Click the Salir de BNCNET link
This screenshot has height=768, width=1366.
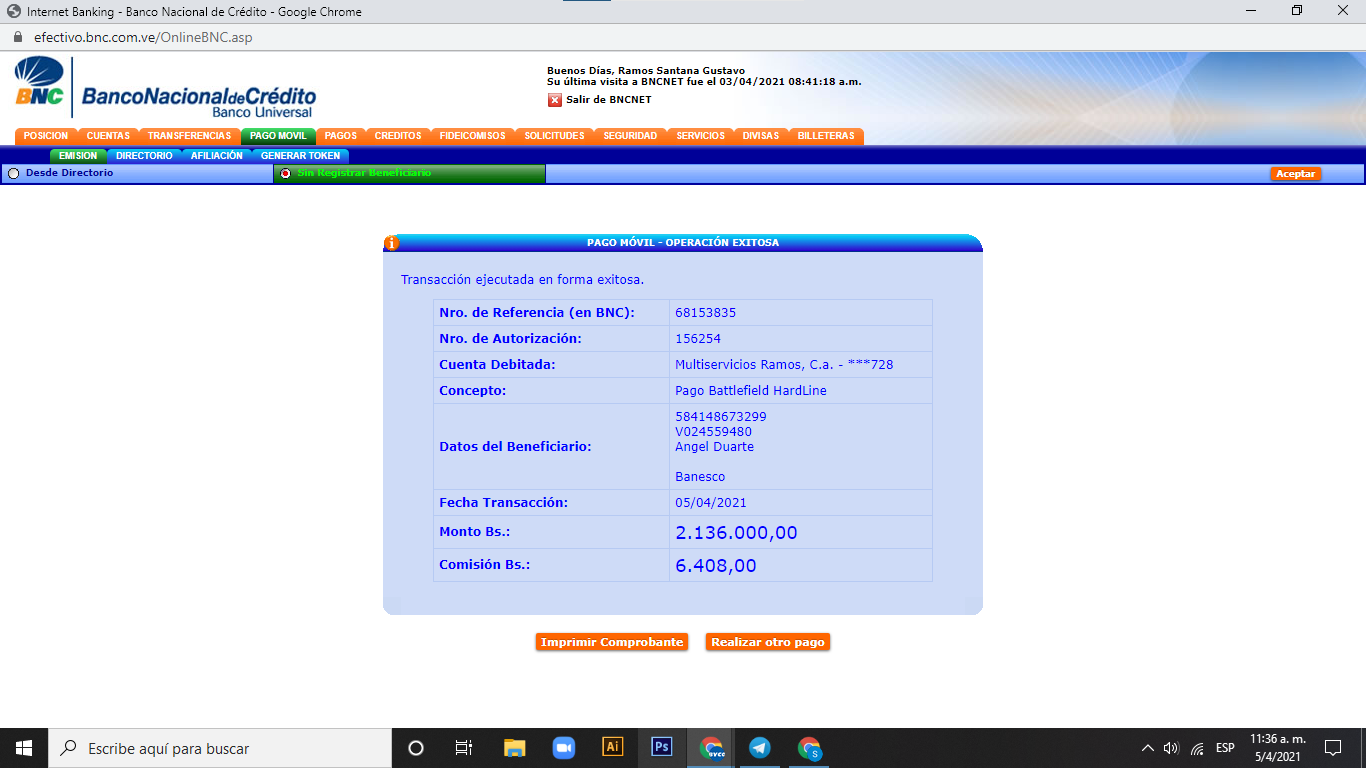point(608,100)
